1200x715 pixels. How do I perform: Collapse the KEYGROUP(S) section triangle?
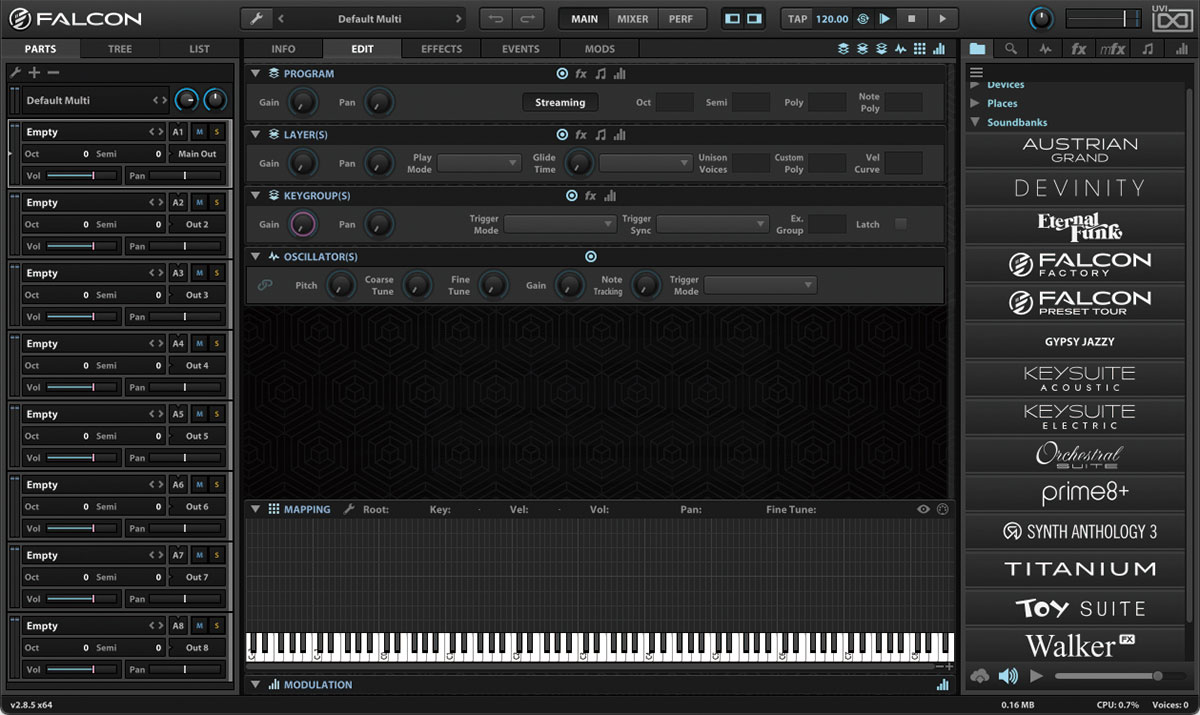click(x=256, y=196)
